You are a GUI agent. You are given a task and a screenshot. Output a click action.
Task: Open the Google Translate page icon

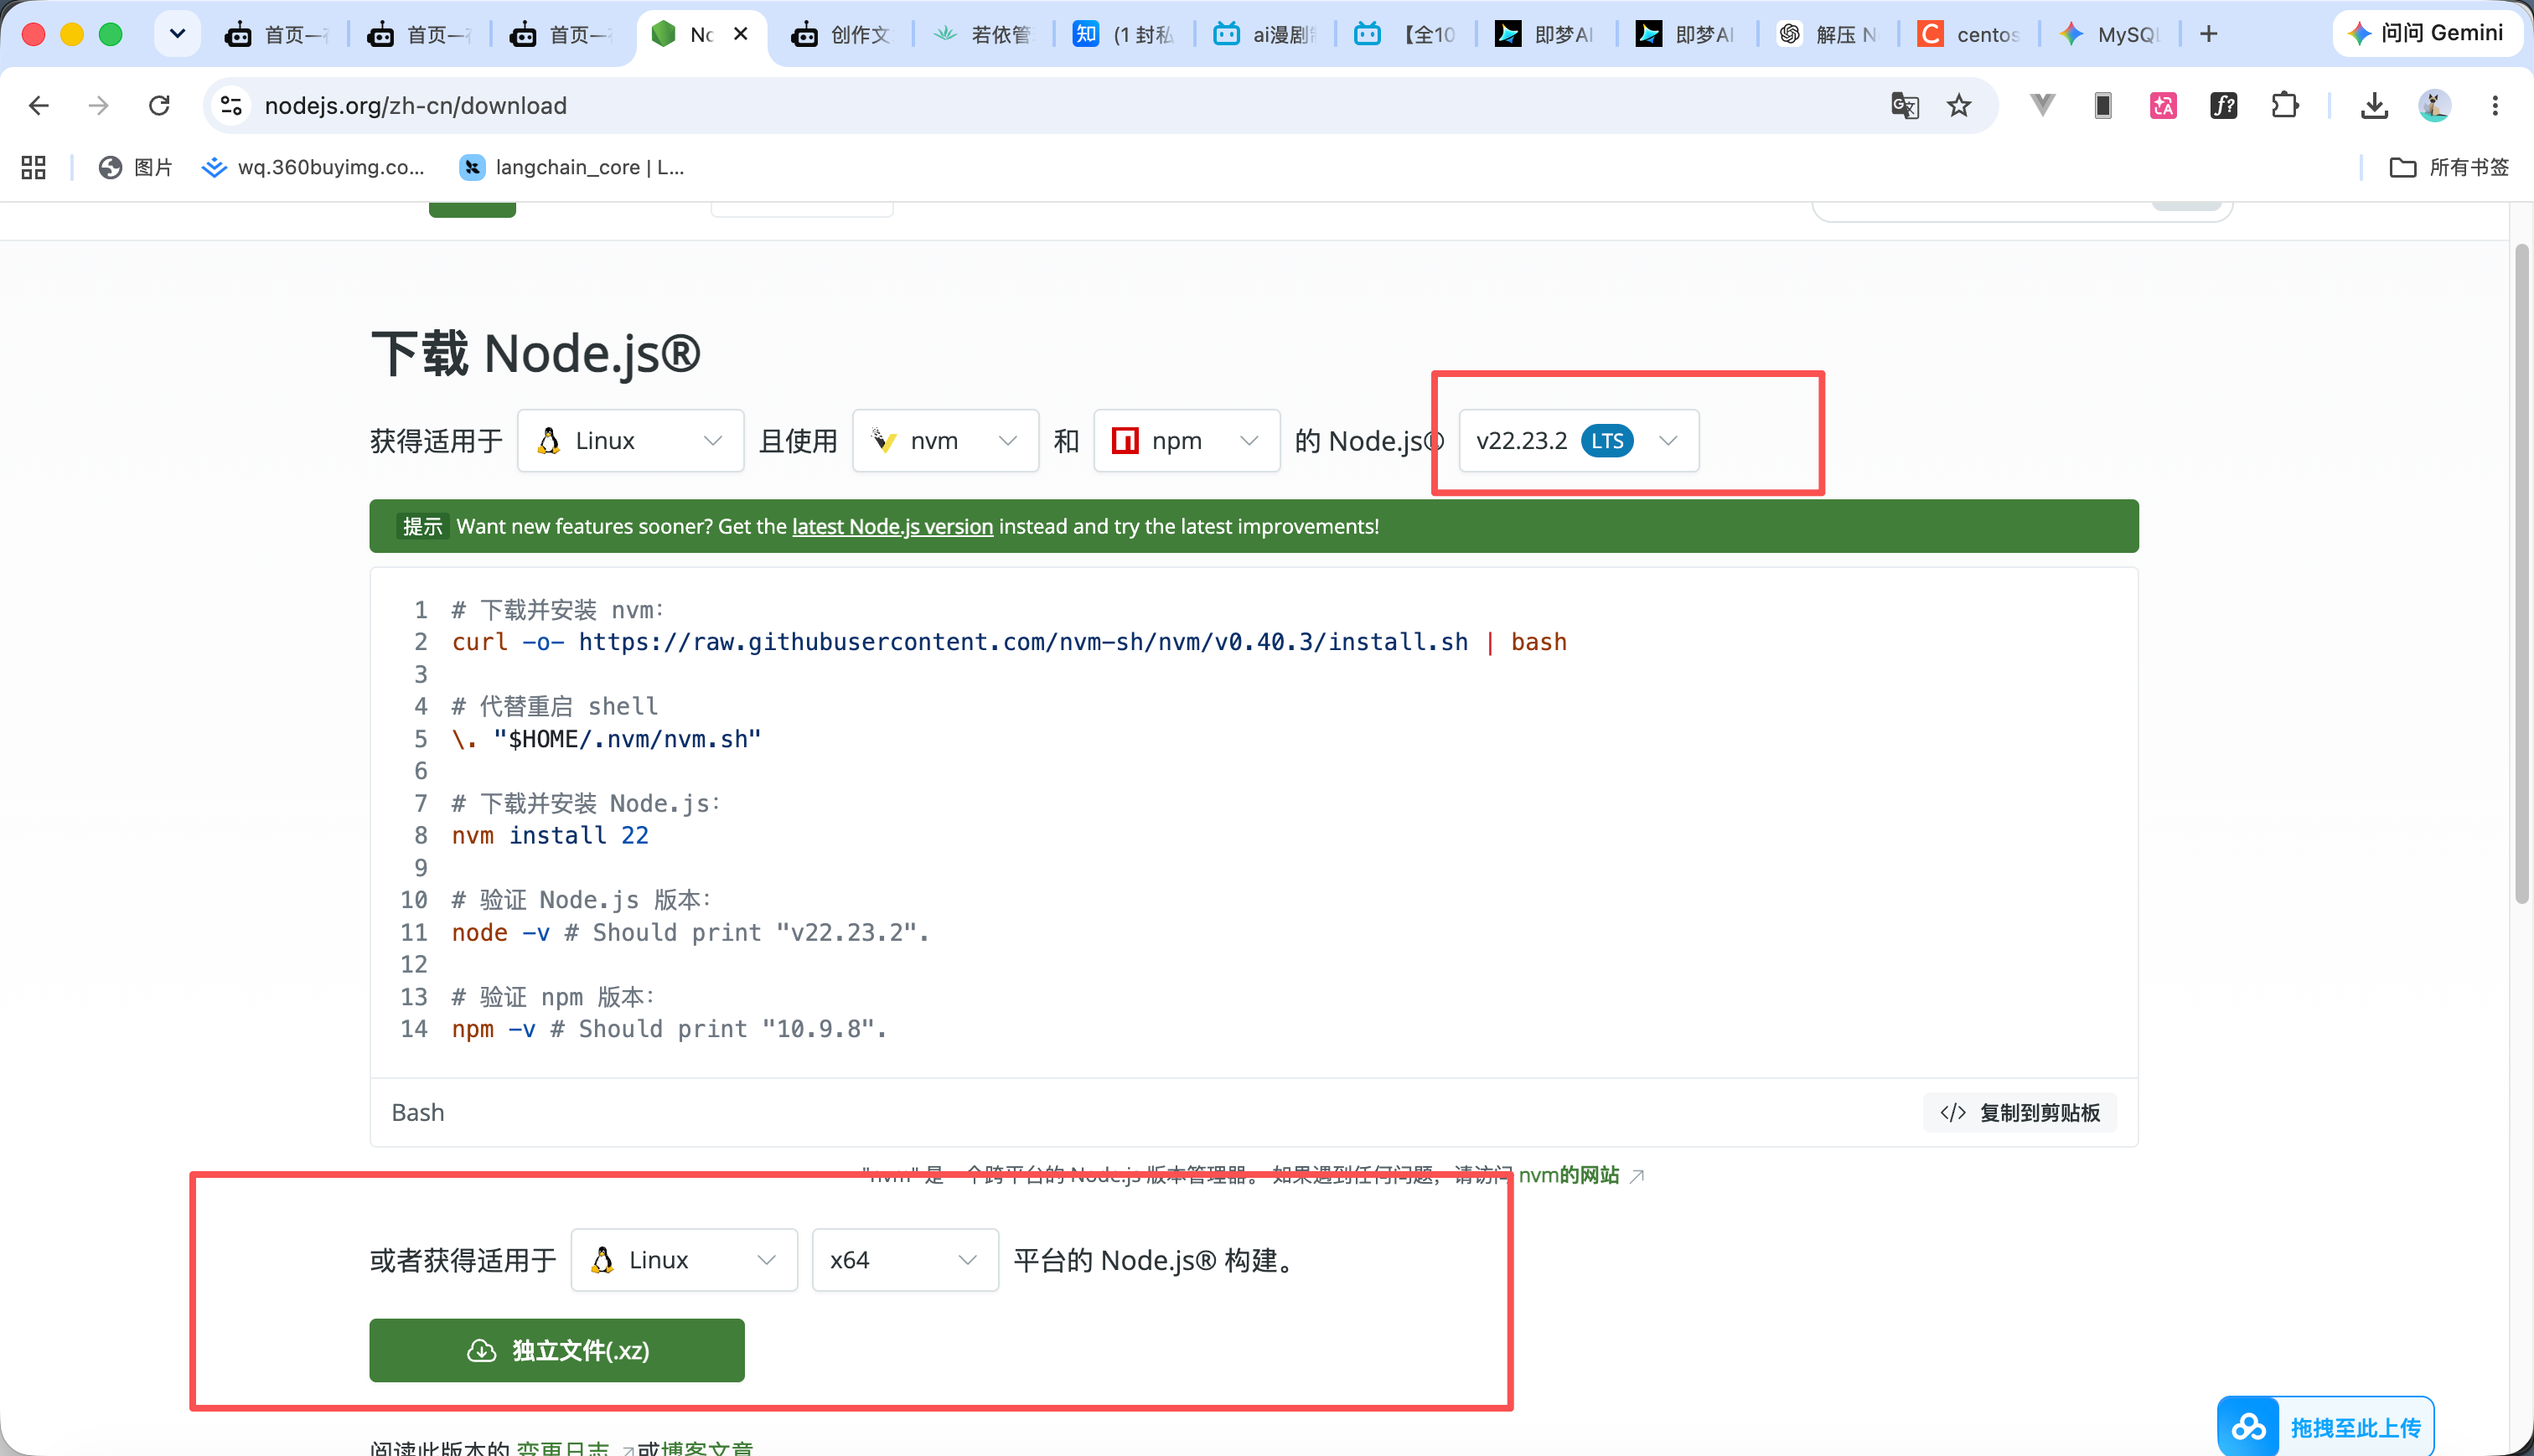click(1905, 105)
